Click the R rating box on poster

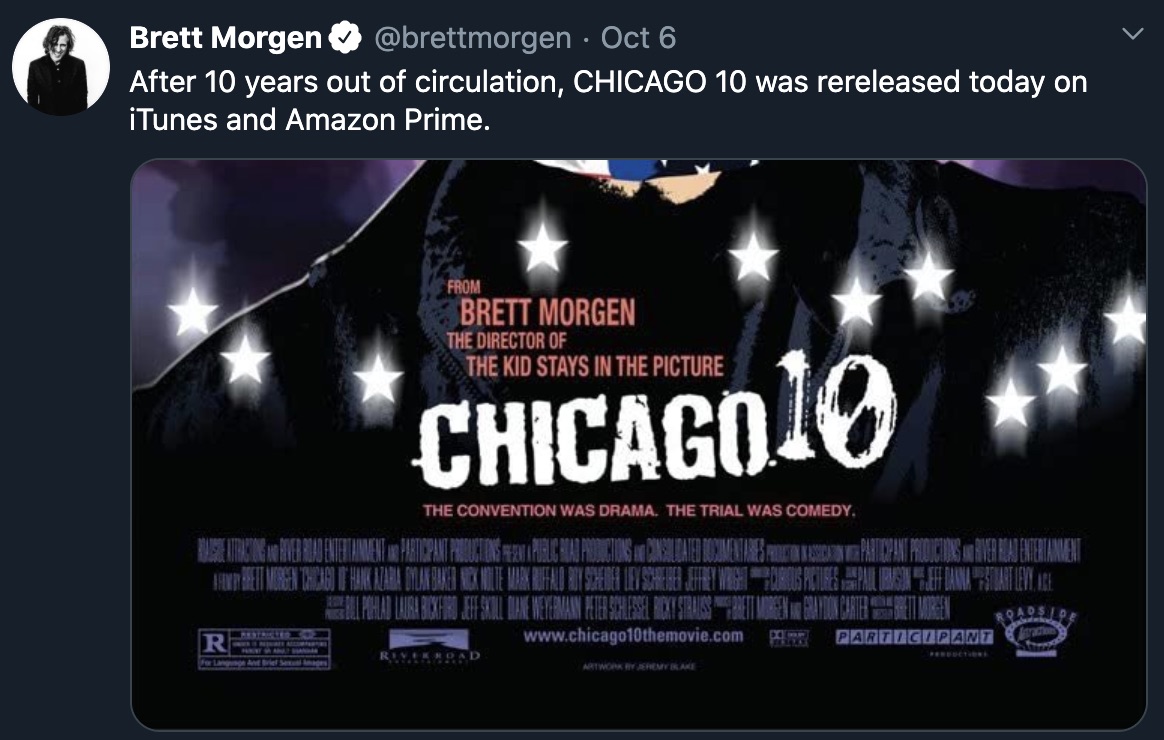point(264,649)
